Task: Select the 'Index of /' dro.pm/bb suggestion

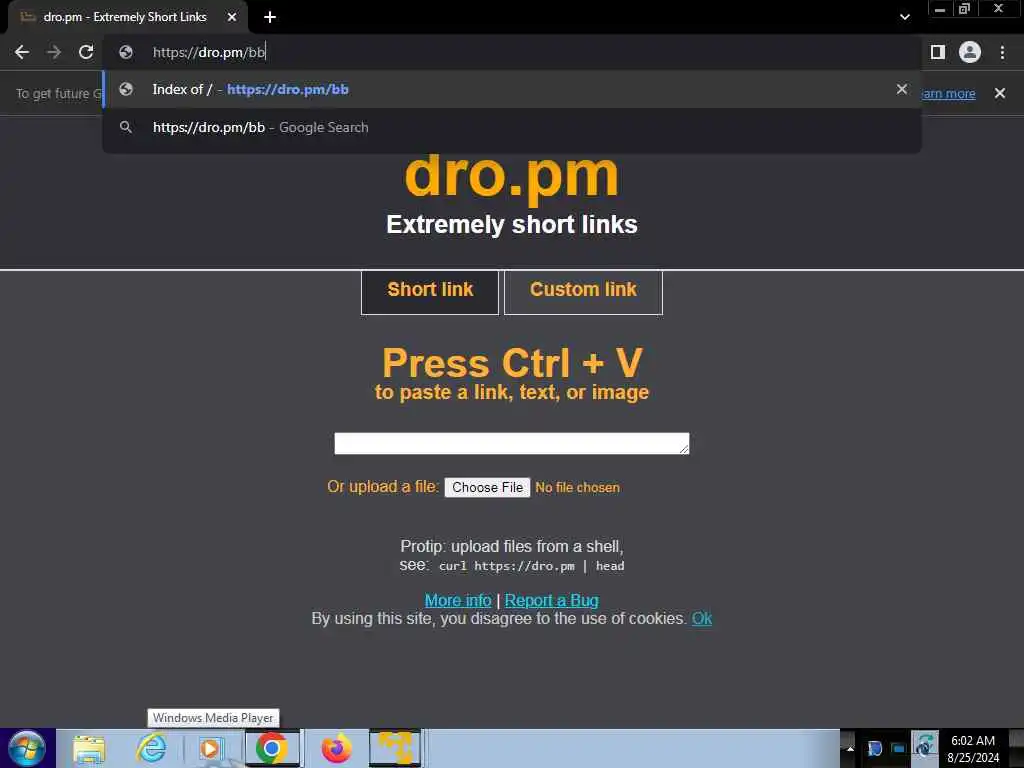Action: 512,89
